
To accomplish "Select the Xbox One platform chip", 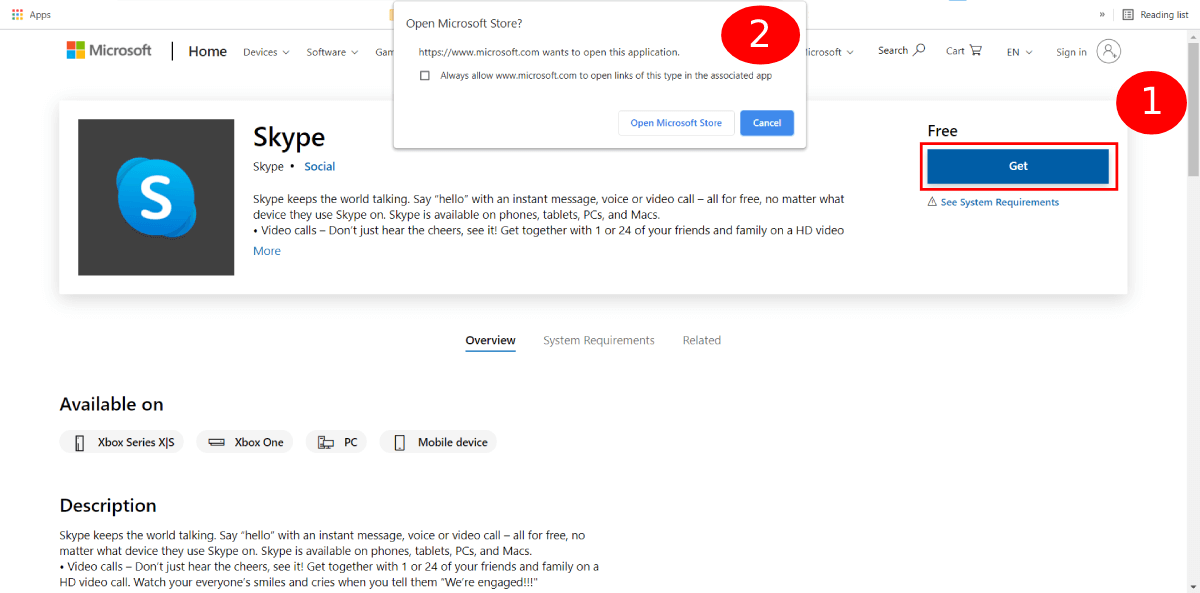I will [x=244, y=442].
